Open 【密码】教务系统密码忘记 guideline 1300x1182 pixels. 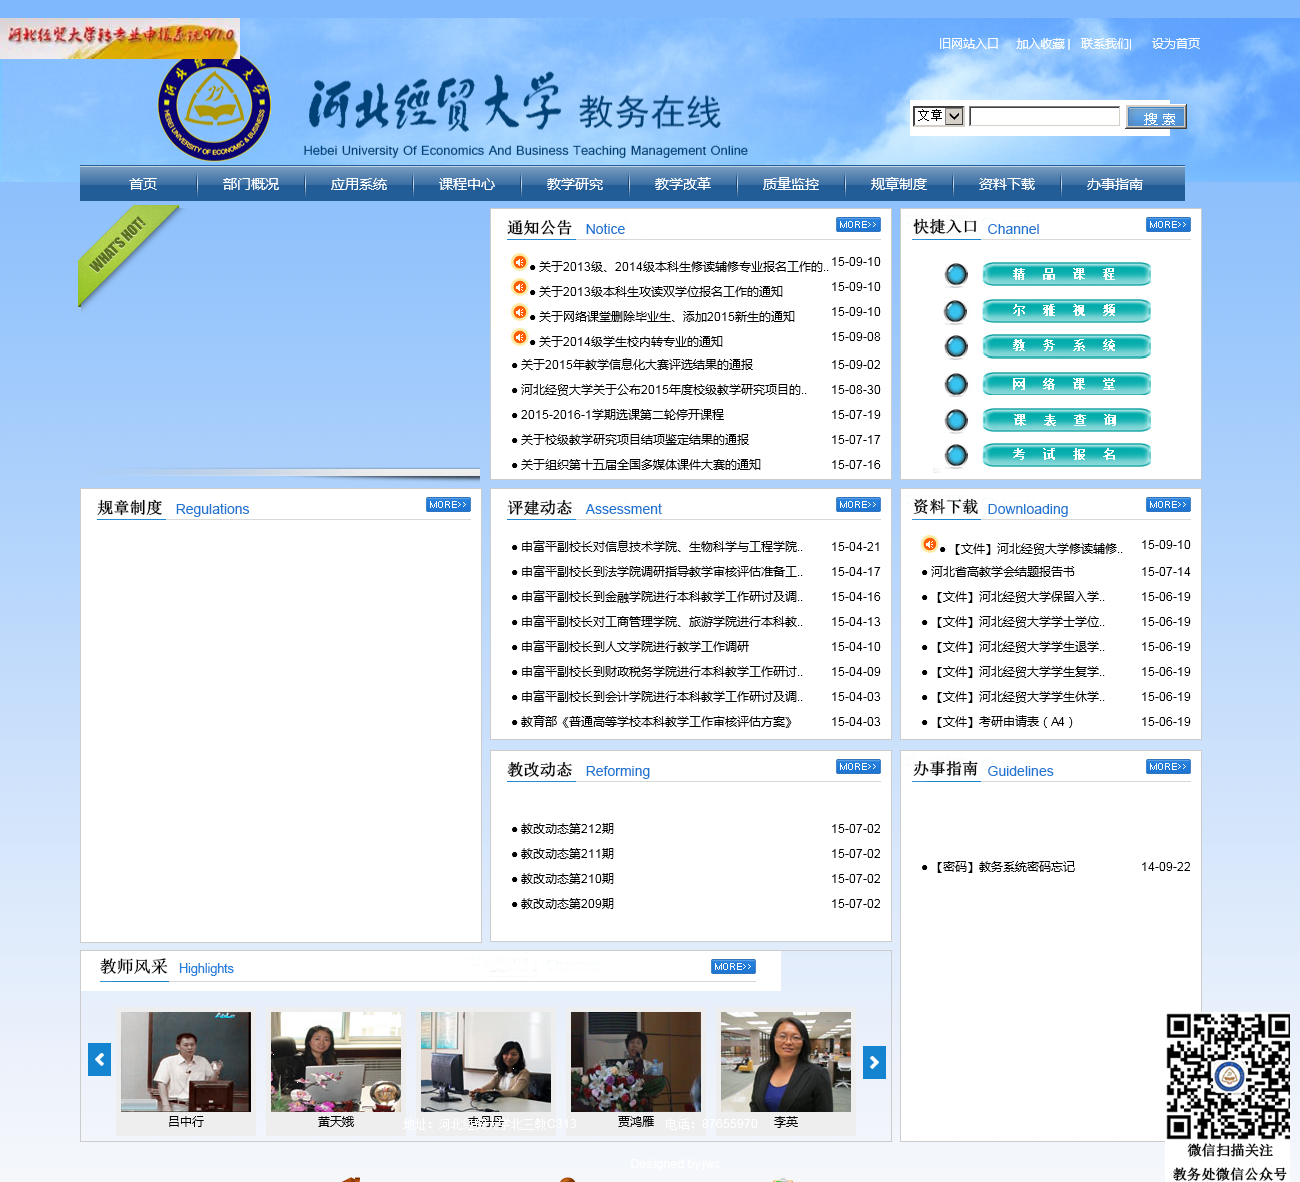(1003, 867)
